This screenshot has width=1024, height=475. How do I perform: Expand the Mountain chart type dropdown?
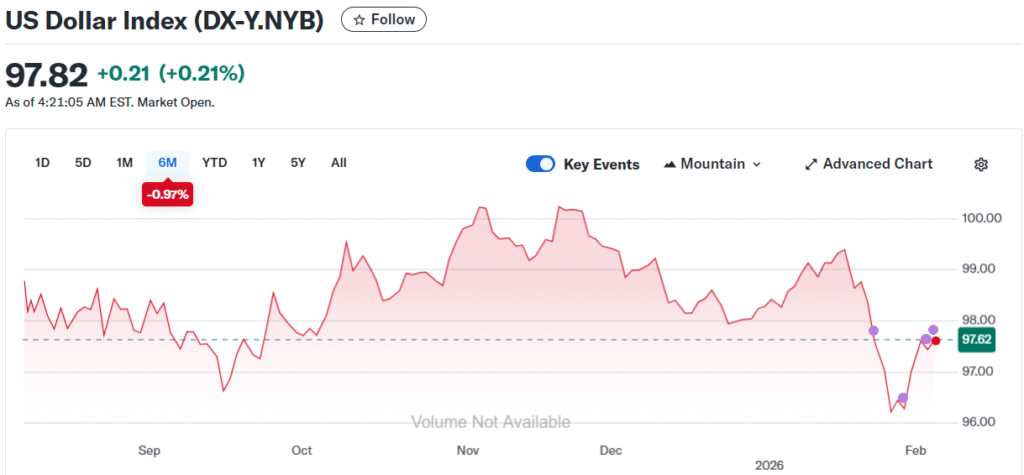(x=756, y=164)
